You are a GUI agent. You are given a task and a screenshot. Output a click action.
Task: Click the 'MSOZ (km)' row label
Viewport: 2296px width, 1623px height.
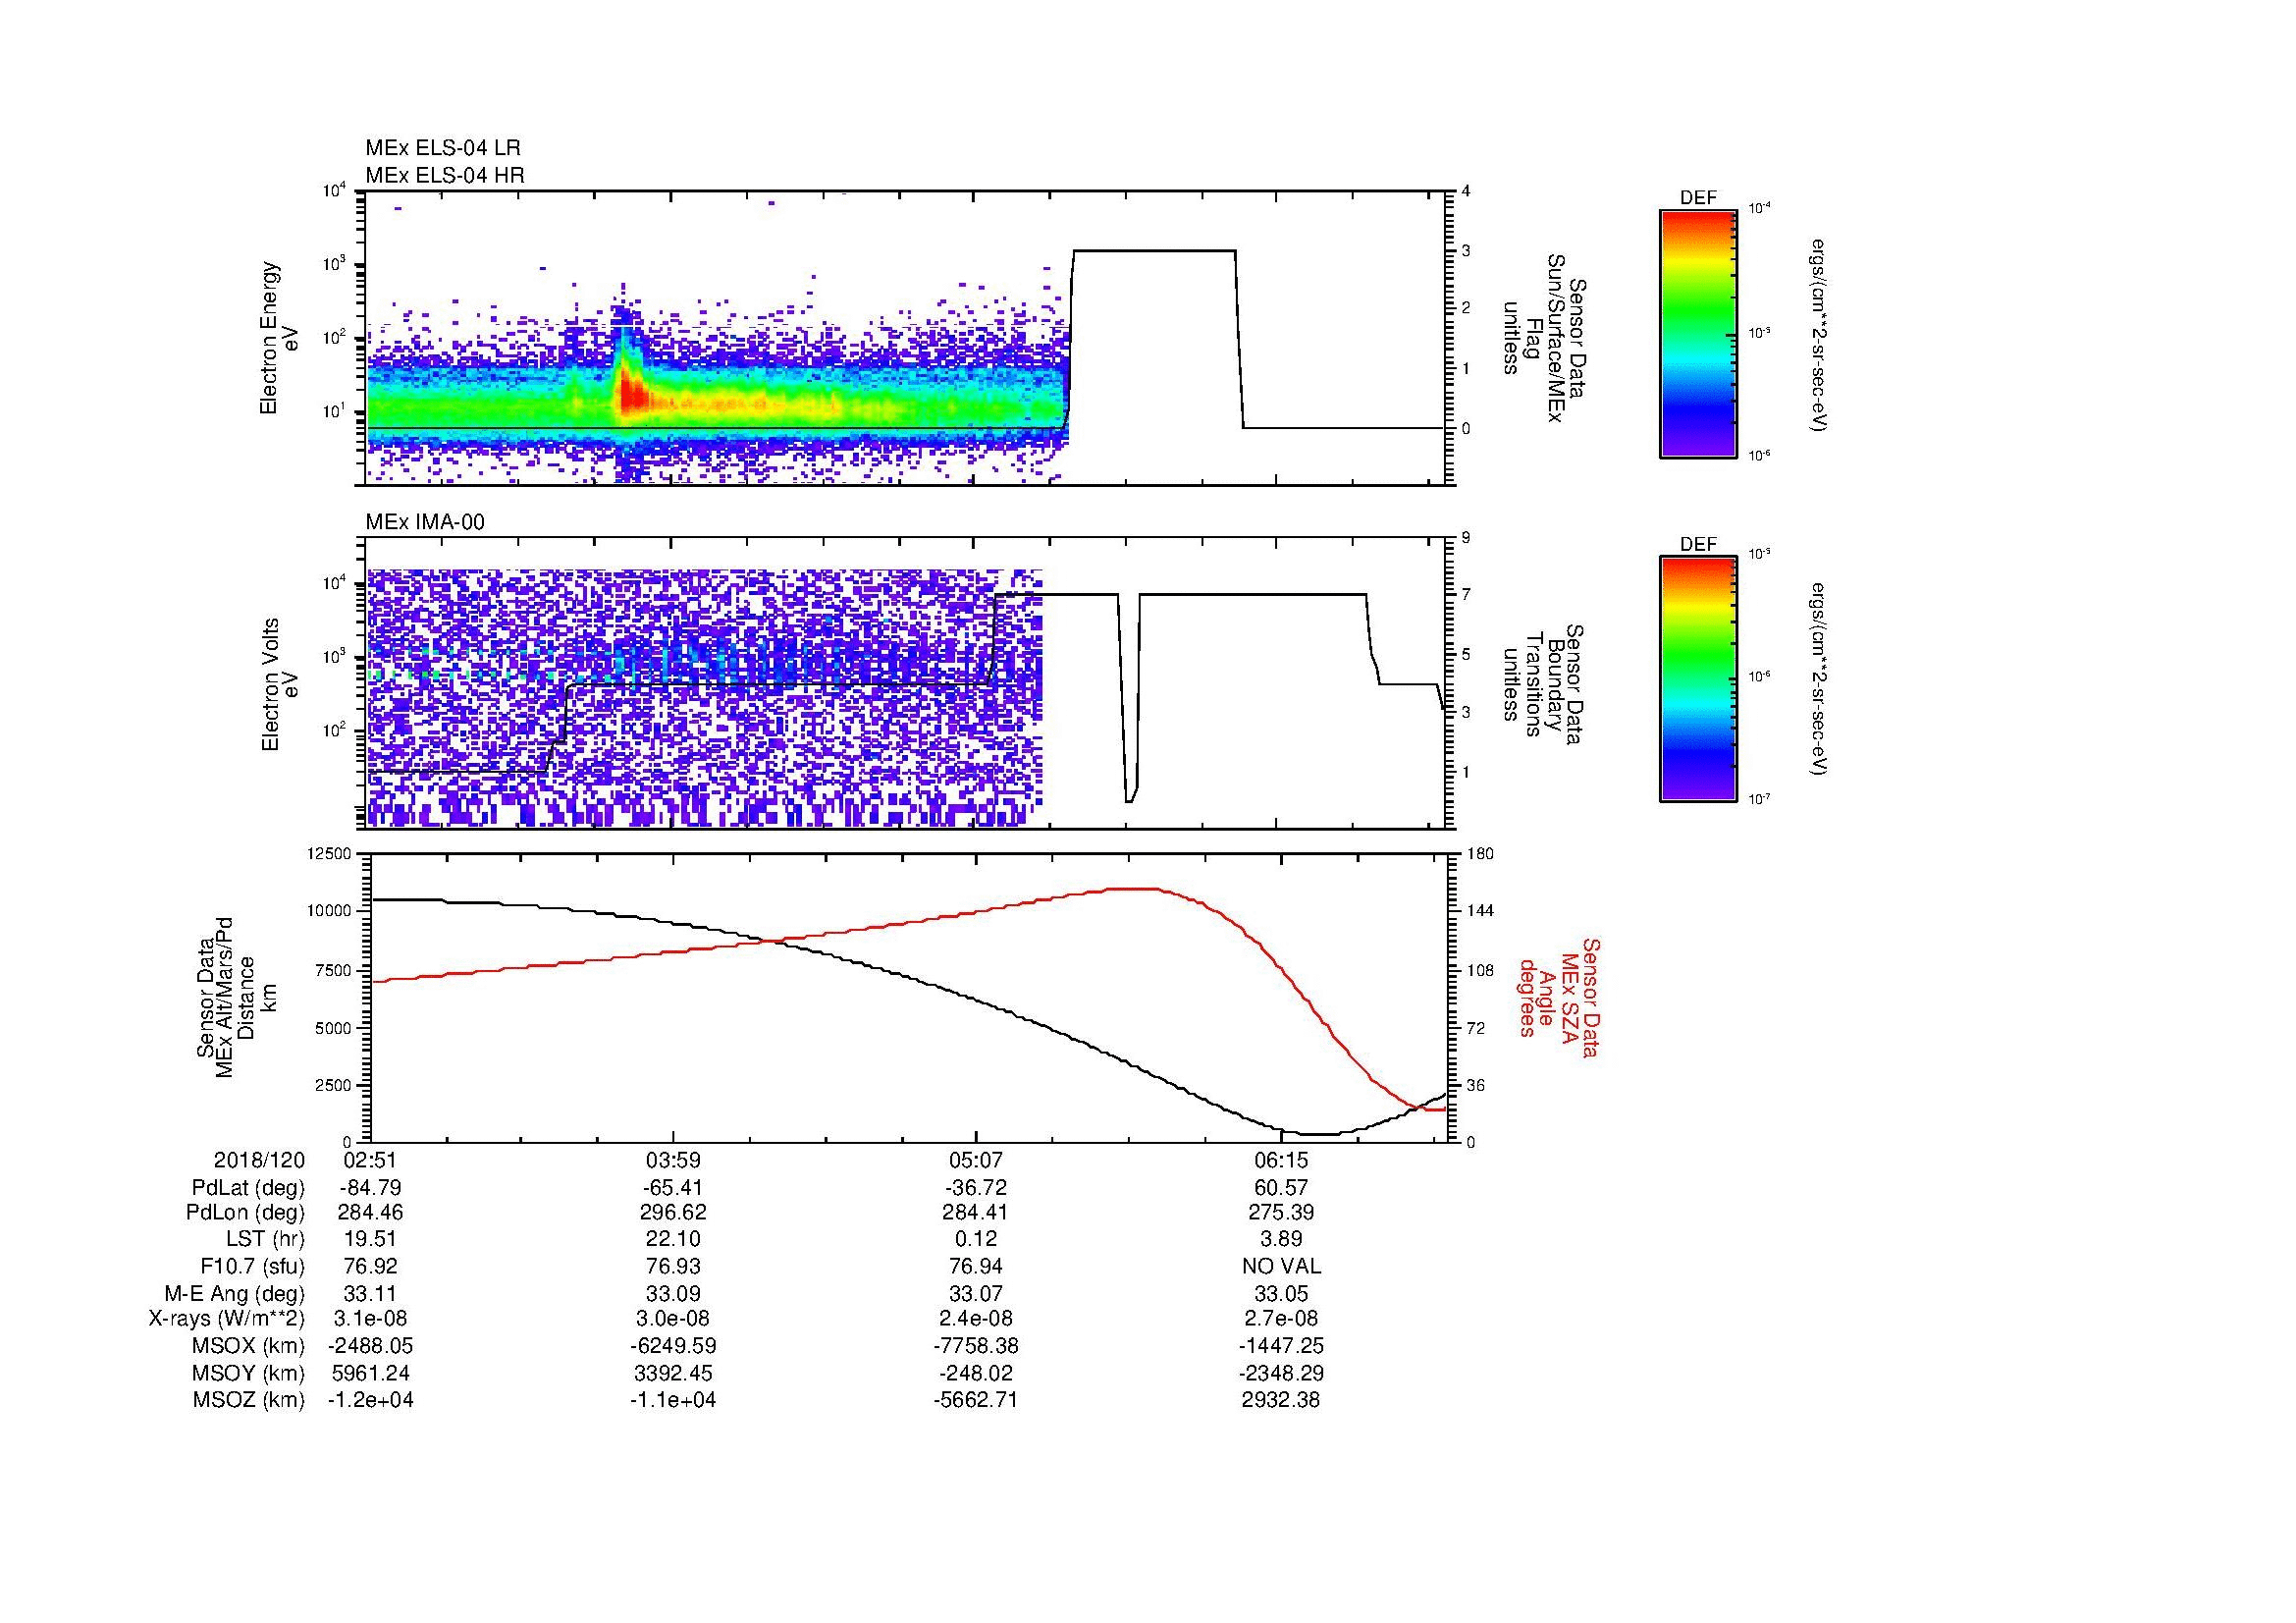pyautogui.click(x=249, y=1400)
